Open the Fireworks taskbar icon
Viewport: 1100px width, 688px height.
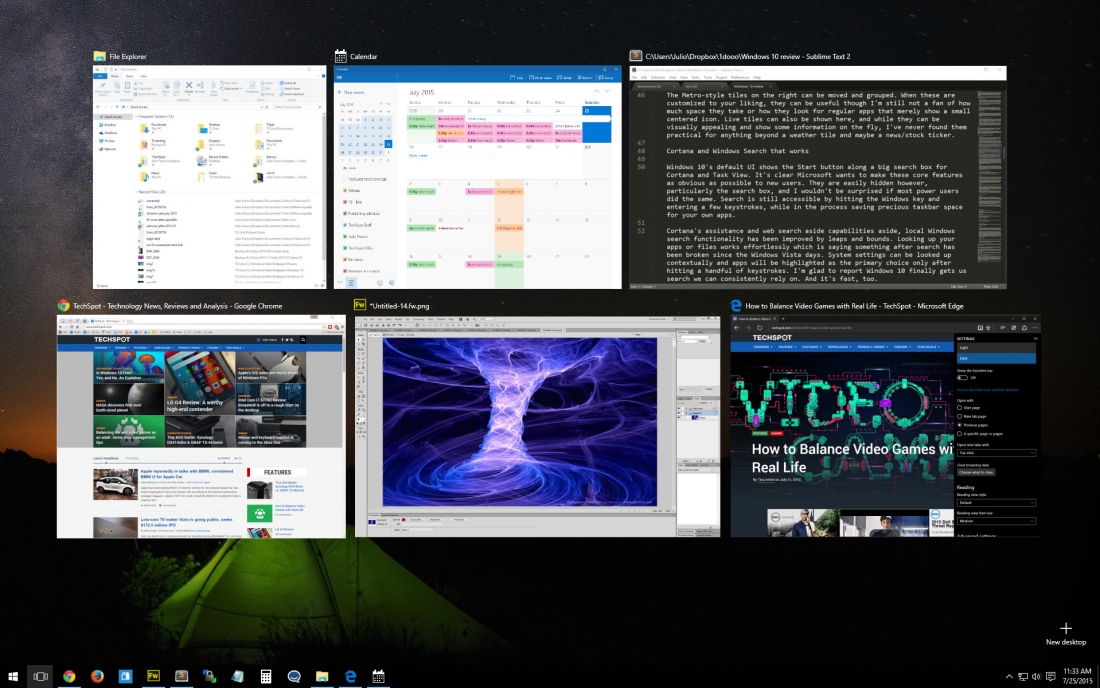(153, 676)
